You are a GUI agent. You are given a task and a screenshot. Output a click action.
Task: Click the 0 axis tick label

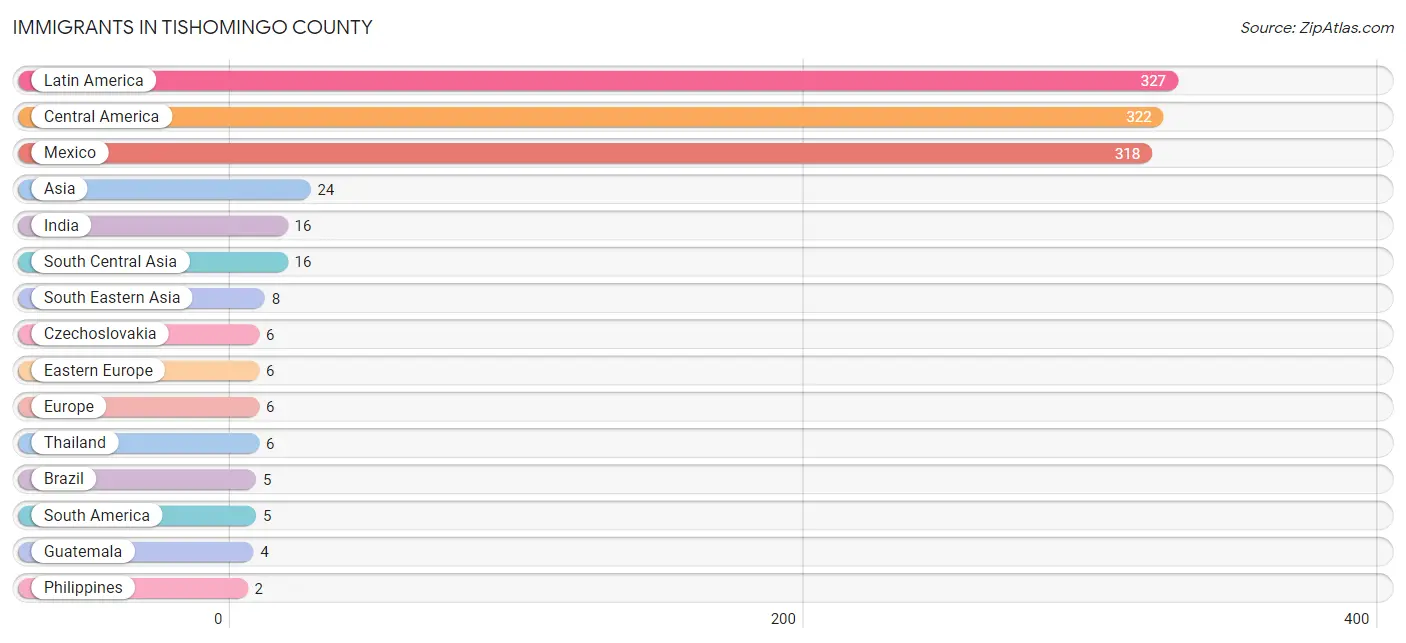click(218, 619)
